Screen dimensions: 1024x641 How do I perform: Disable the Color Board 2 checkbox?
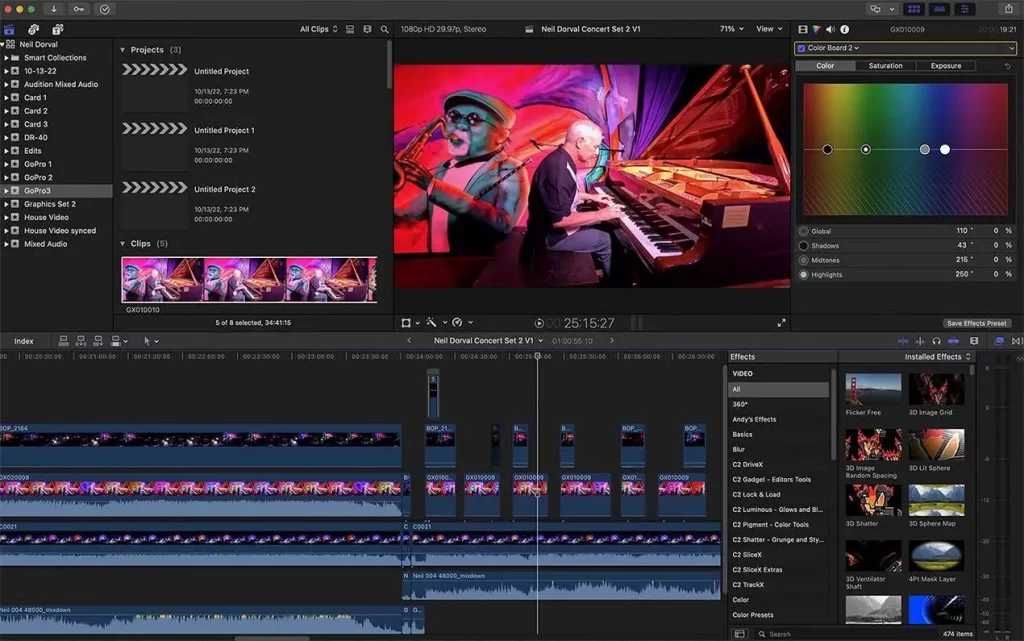pyautogui.click(x=801, y=48)
